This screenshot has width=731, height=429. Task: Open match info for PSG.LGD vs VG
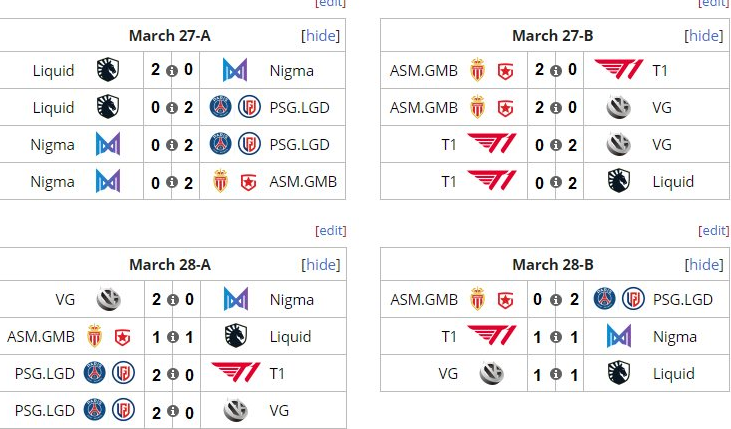point(172,411)
